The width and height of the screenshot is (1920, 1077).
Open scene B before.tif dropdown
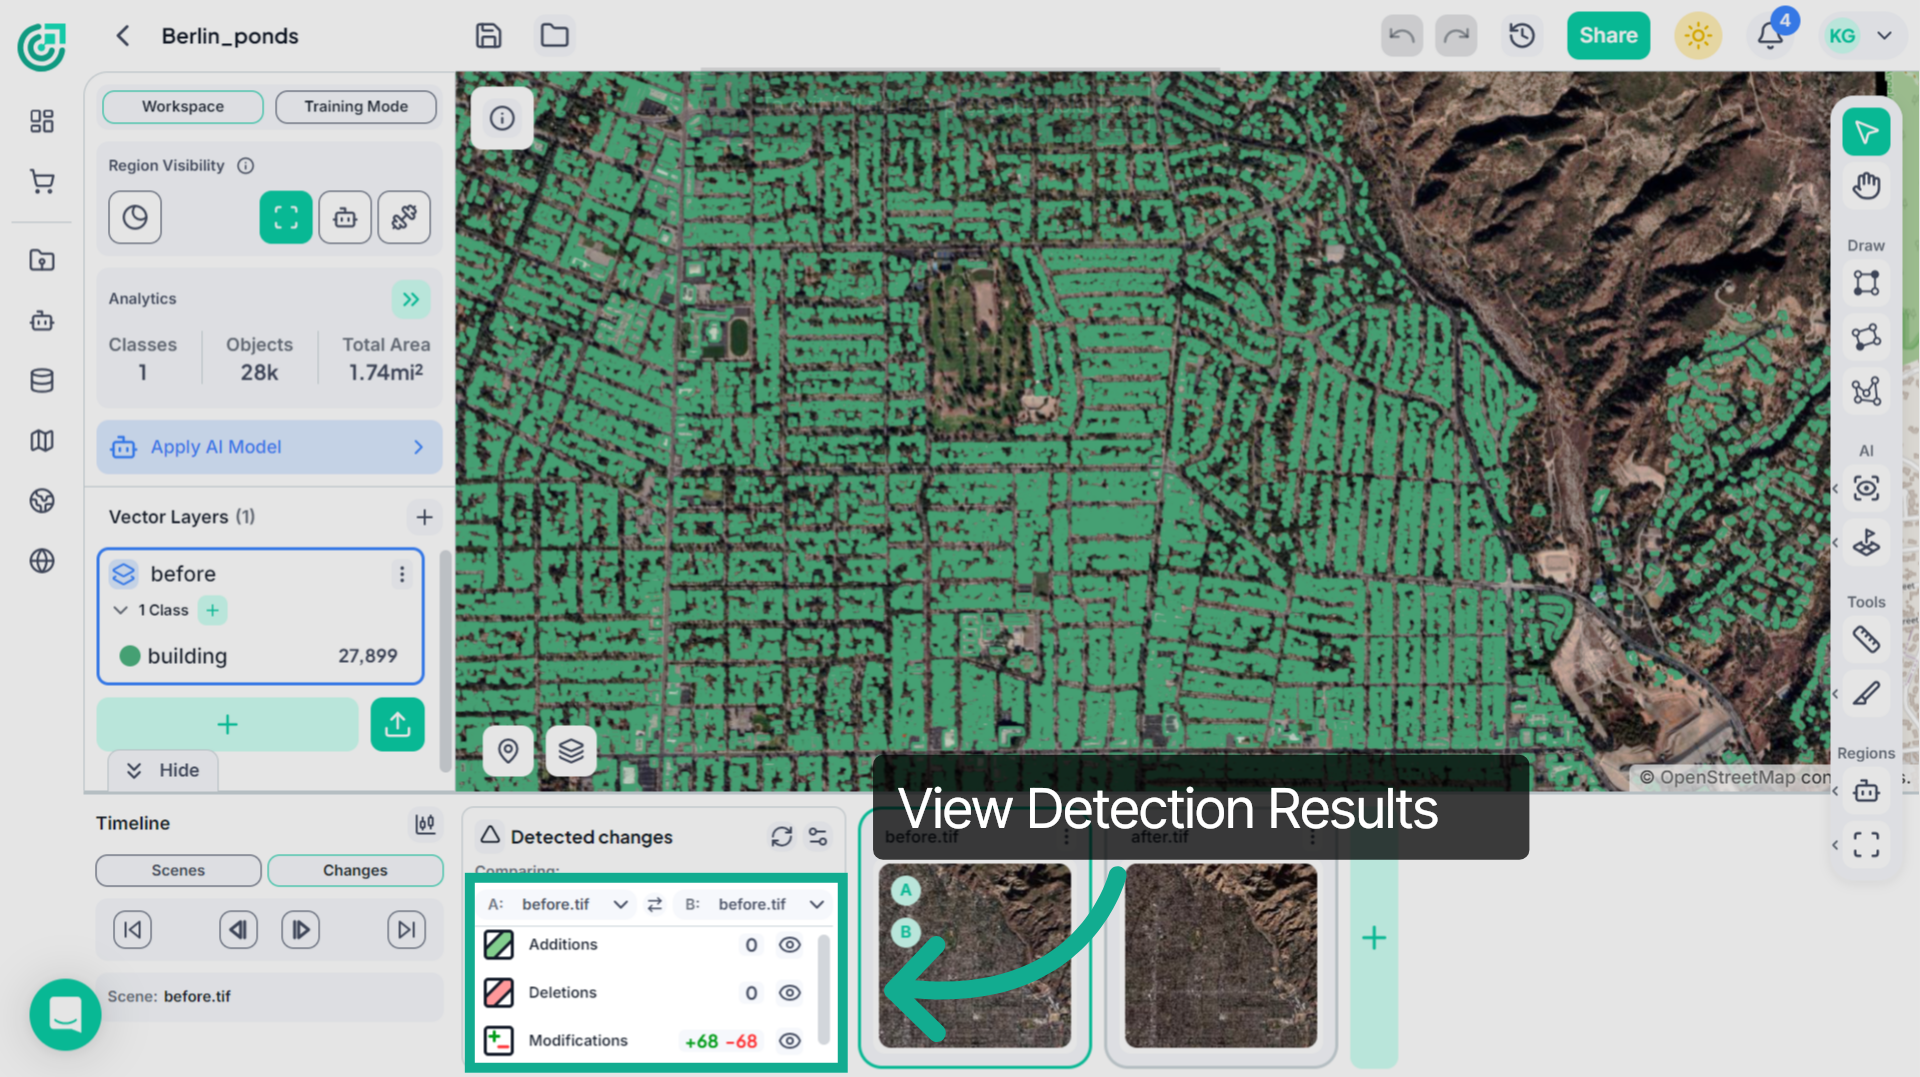click(754, 904)
